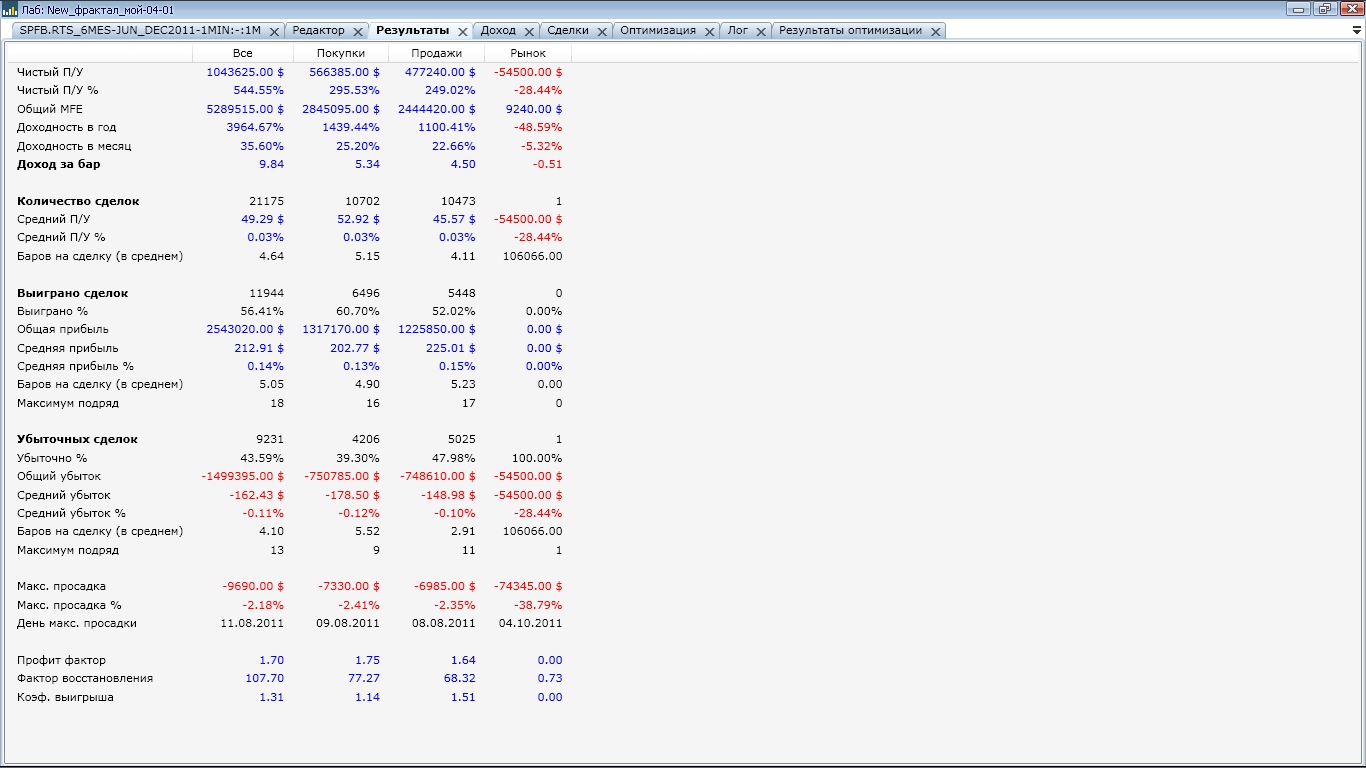This screenshot has height=768, width=1366.
Task: Show the Лог tab
Action: point(737,31)
